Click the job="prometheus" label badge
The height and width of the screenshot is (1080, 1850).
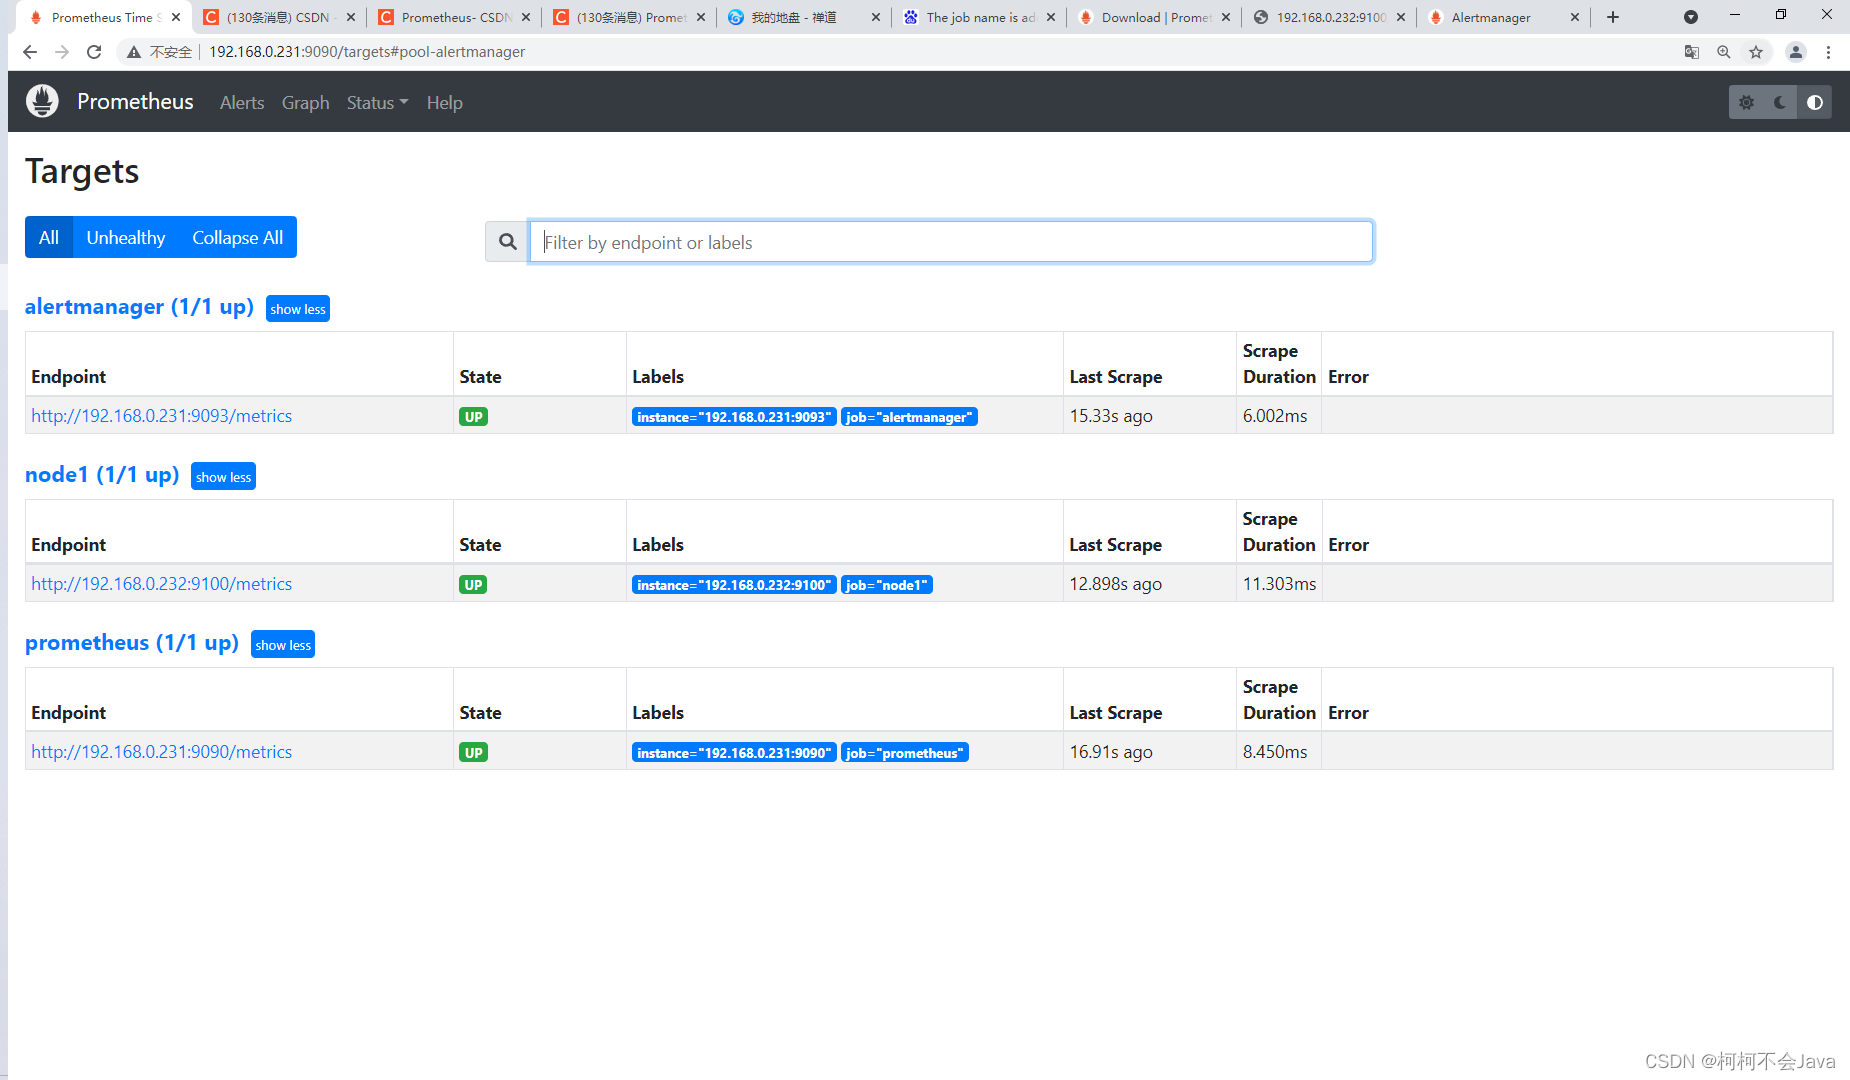pyautogui.click(x=904, y=753)
